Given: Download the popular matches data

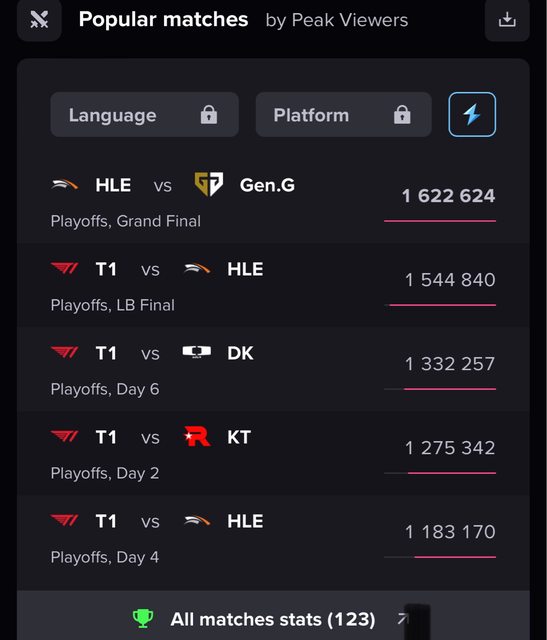Looking at the screenshot, I should point(507,20).
